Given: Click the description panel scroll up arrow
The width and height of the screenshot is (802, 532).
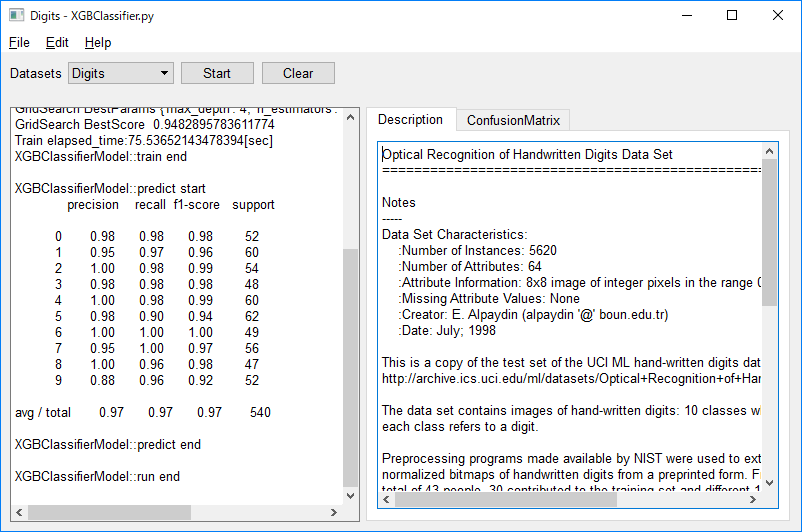Looking at the screenshot, I should pos(769,151).
